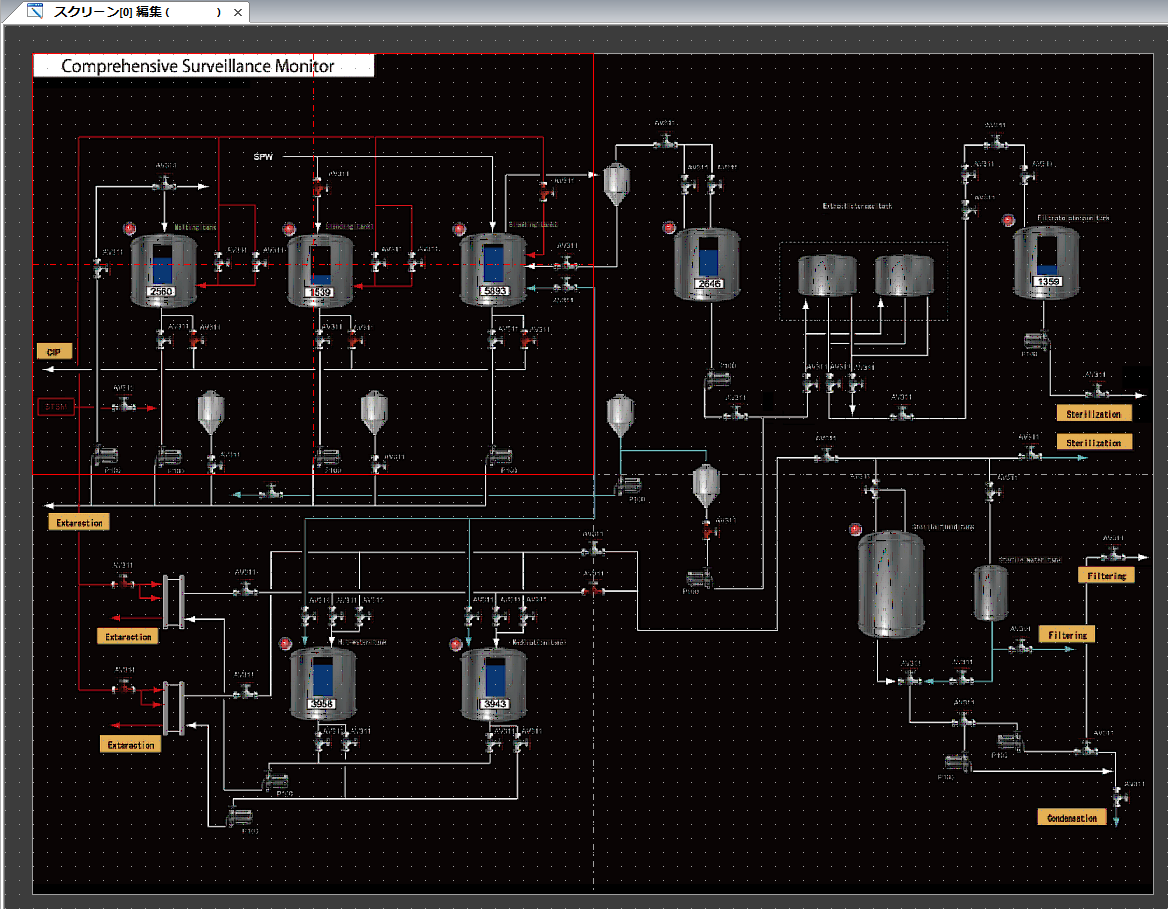Click the valve next to the STM label
The height and width of the screenshot is (909, 1168).
tap(124, 405)
